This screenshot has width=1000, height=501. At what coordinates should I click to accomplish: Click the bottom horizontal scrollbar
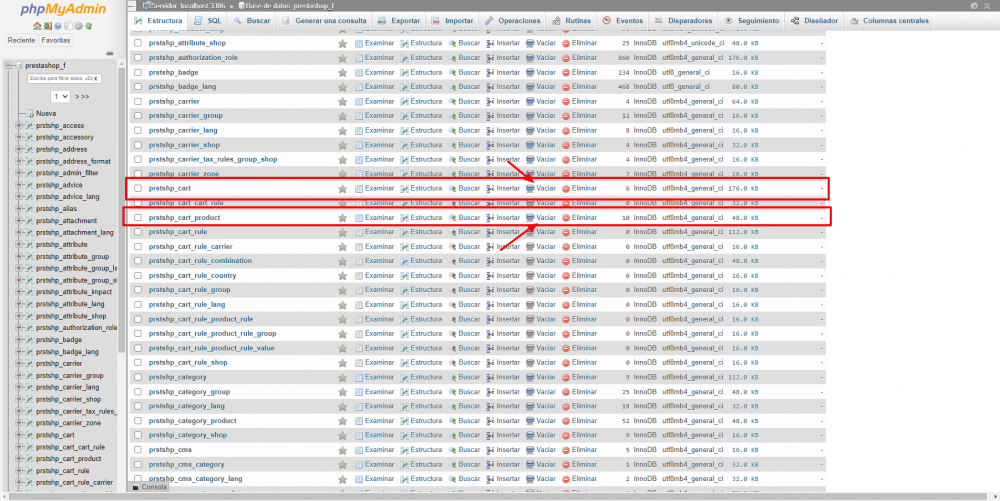[x=497, y=497]
